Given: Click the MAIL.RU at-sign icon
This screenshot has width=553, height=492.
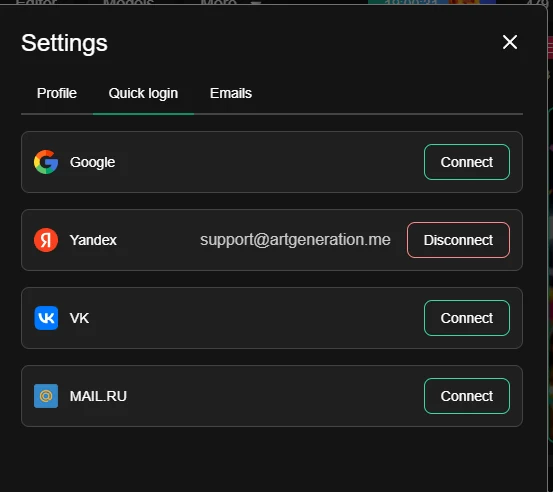Looking at the screenshot, I should 46,396.
